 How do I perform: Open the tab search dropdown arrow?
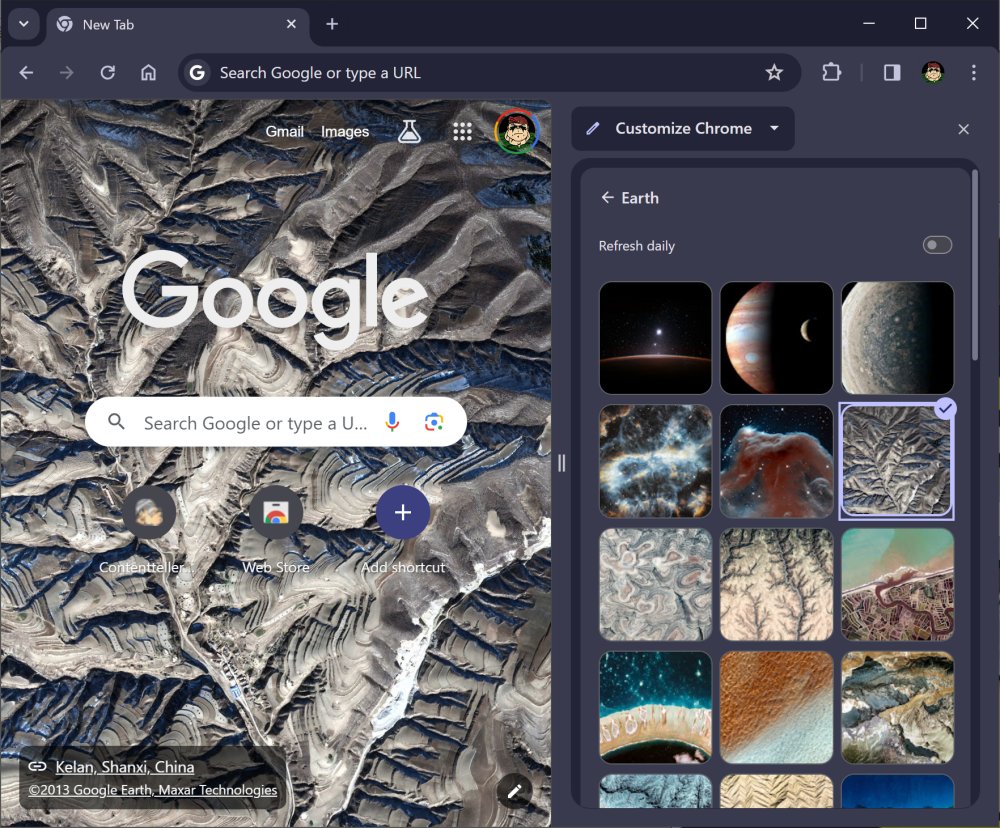click(24, 24)
